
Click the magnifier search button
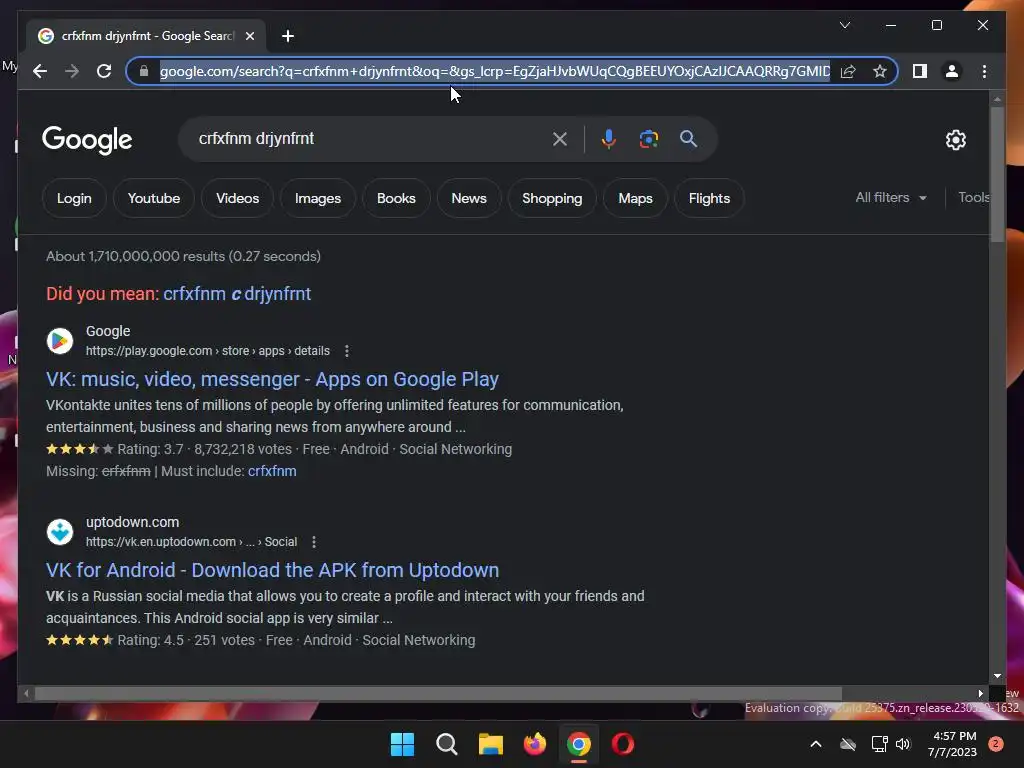[688, 138]
